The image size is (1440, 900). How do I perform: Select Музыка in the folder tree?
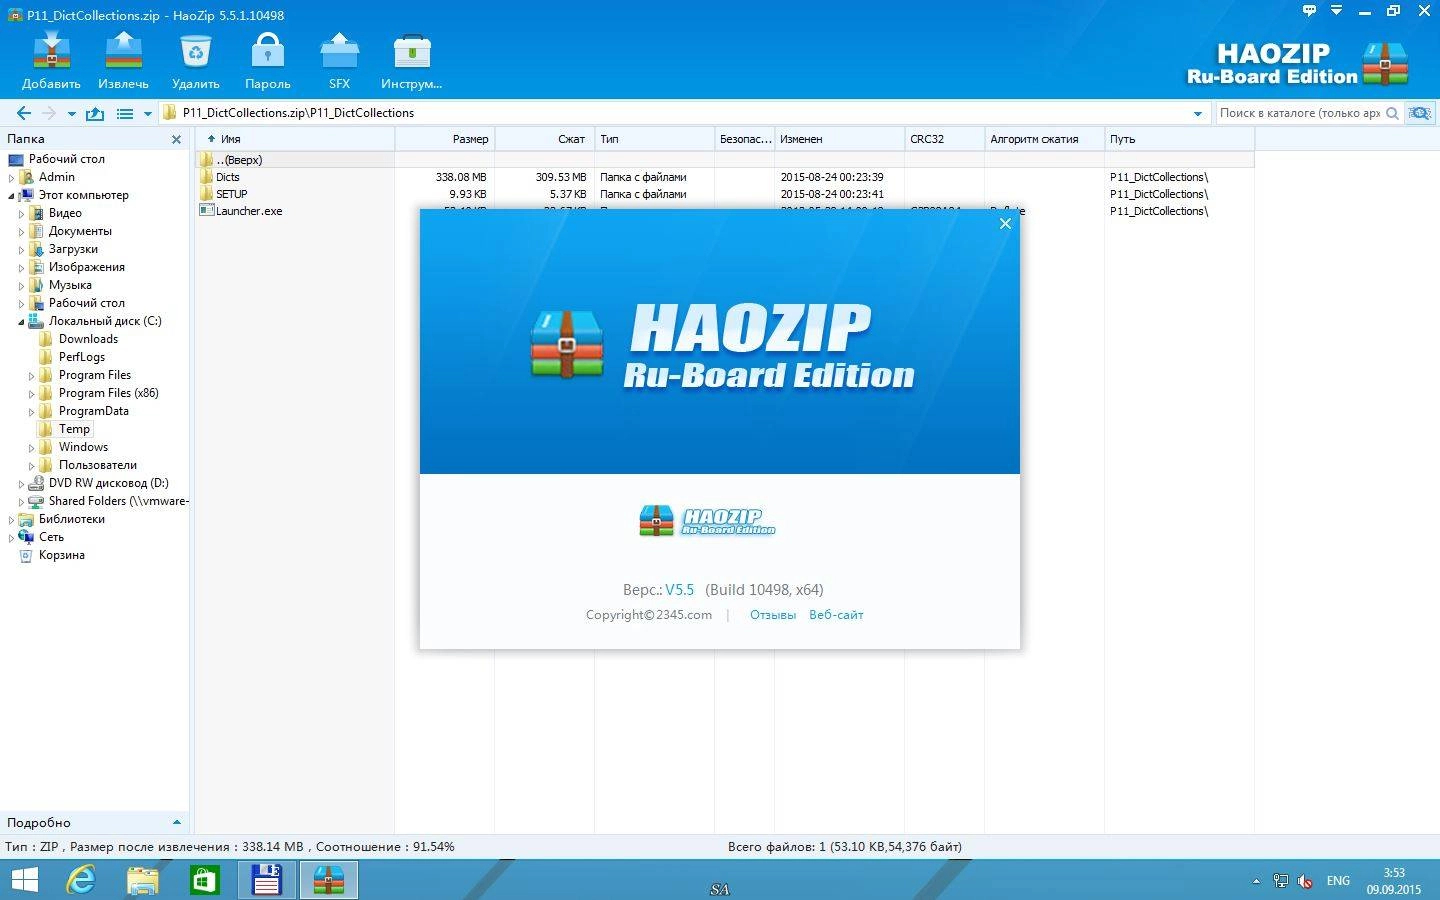70,285
